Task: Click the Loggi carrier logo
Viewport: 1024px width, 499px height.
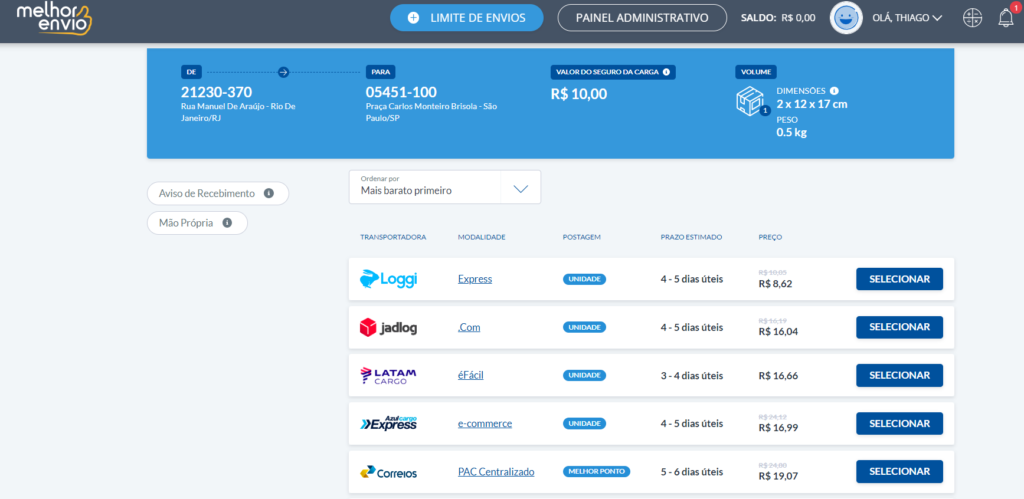Action: point(388,279)
